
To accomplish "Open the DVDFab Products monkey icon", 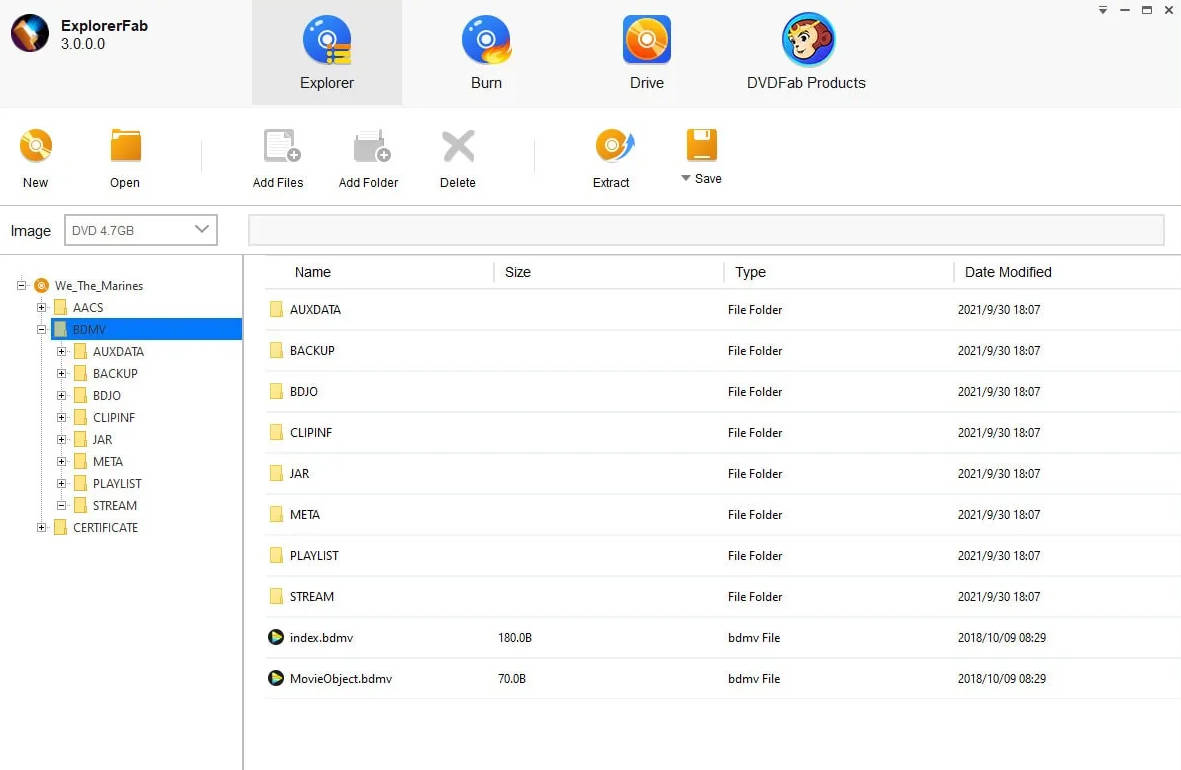I will [807, 41].
